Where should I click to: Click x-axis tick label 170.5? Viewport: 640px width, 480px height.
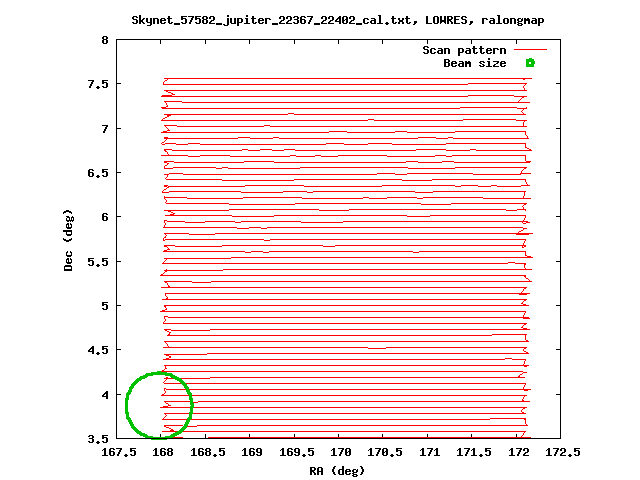[x=385, y=452]
